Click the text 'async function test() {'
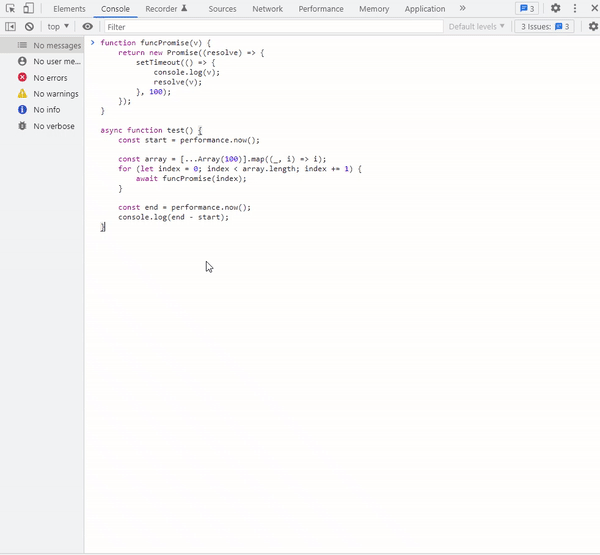This screenshot has height=555, width=600. point(151,131)
